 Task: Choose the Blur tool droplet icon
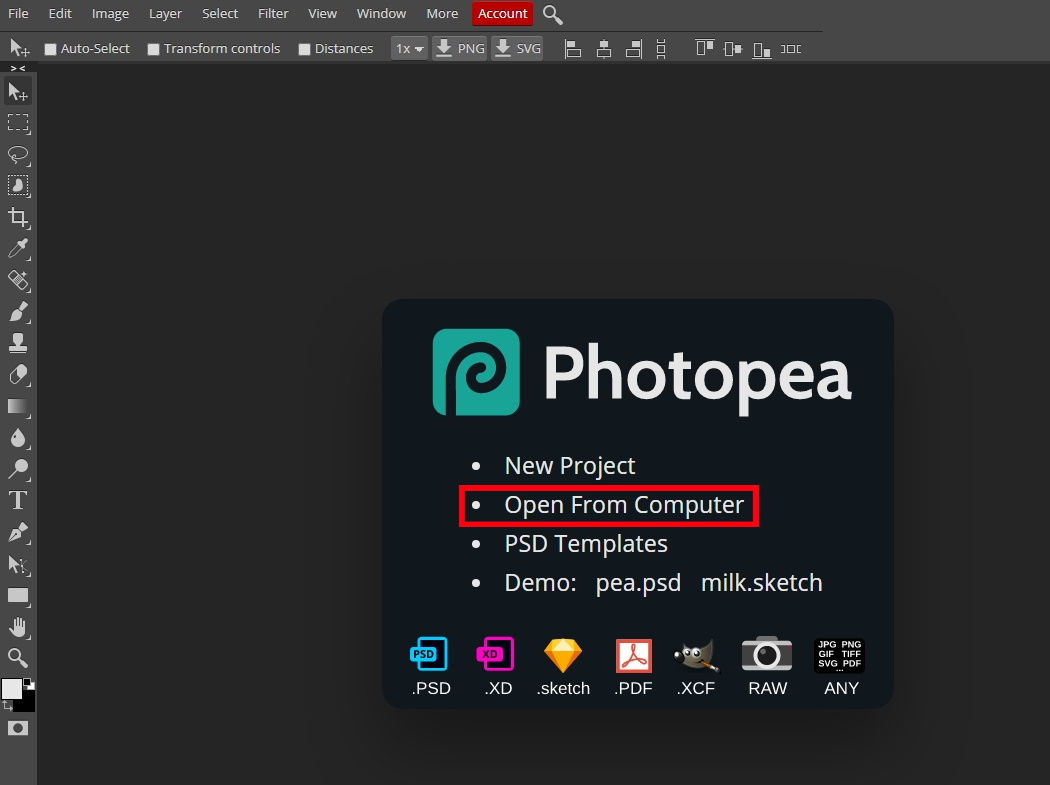18,437
